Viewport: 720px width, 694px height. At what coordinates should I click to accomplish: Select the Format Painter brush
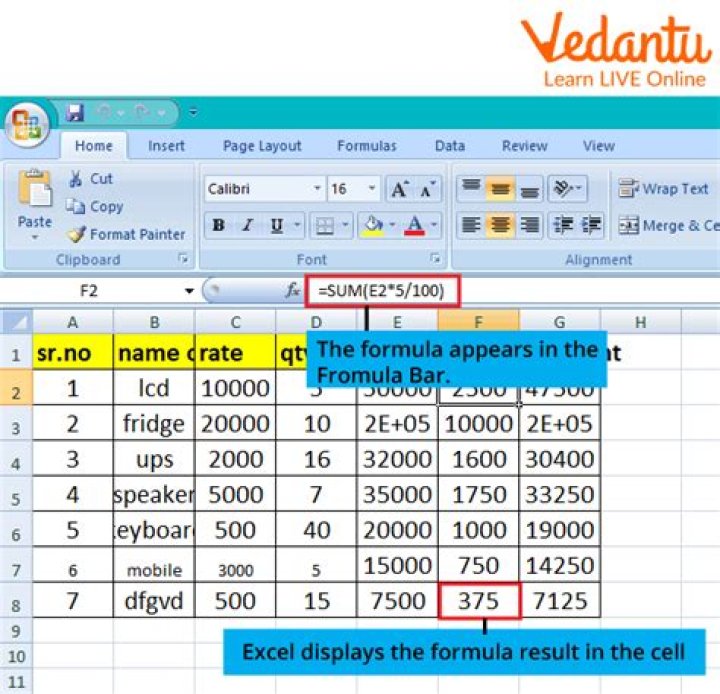coord(77,235)
